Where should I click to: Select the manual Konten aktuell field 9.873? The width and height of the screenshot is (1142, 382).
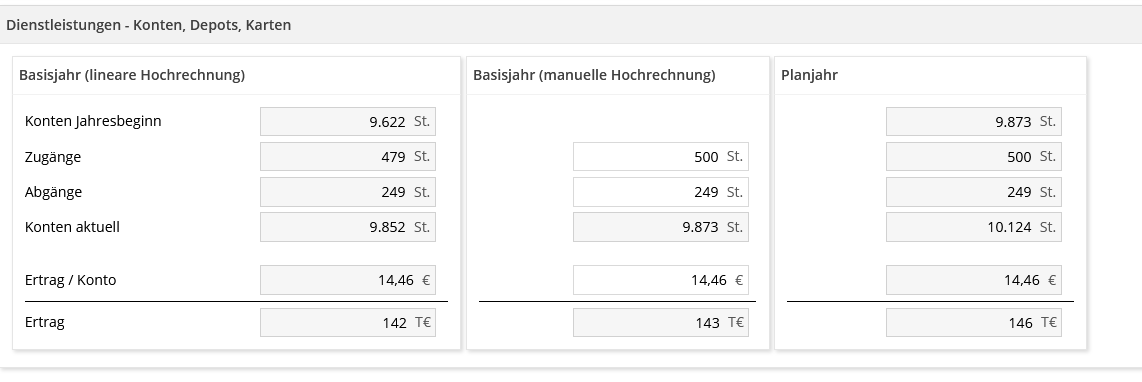[661, 227]
